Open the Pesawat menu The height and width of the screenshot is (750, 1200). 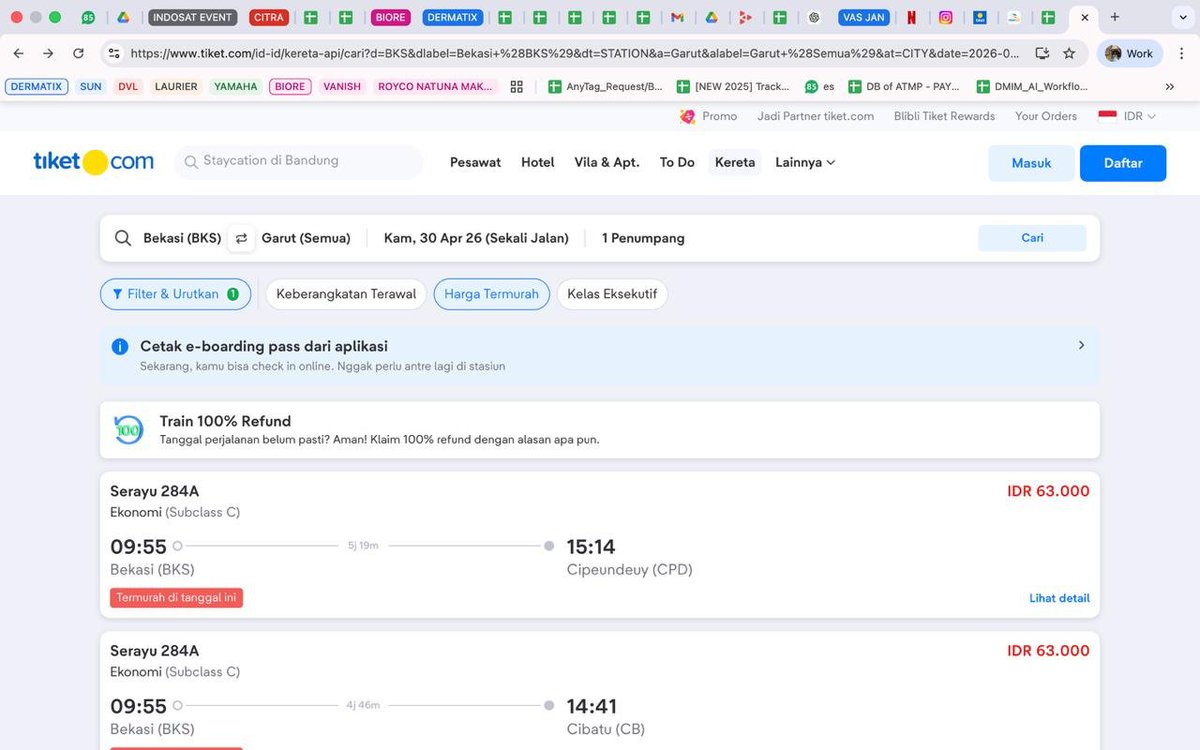(x=475, y=162)
